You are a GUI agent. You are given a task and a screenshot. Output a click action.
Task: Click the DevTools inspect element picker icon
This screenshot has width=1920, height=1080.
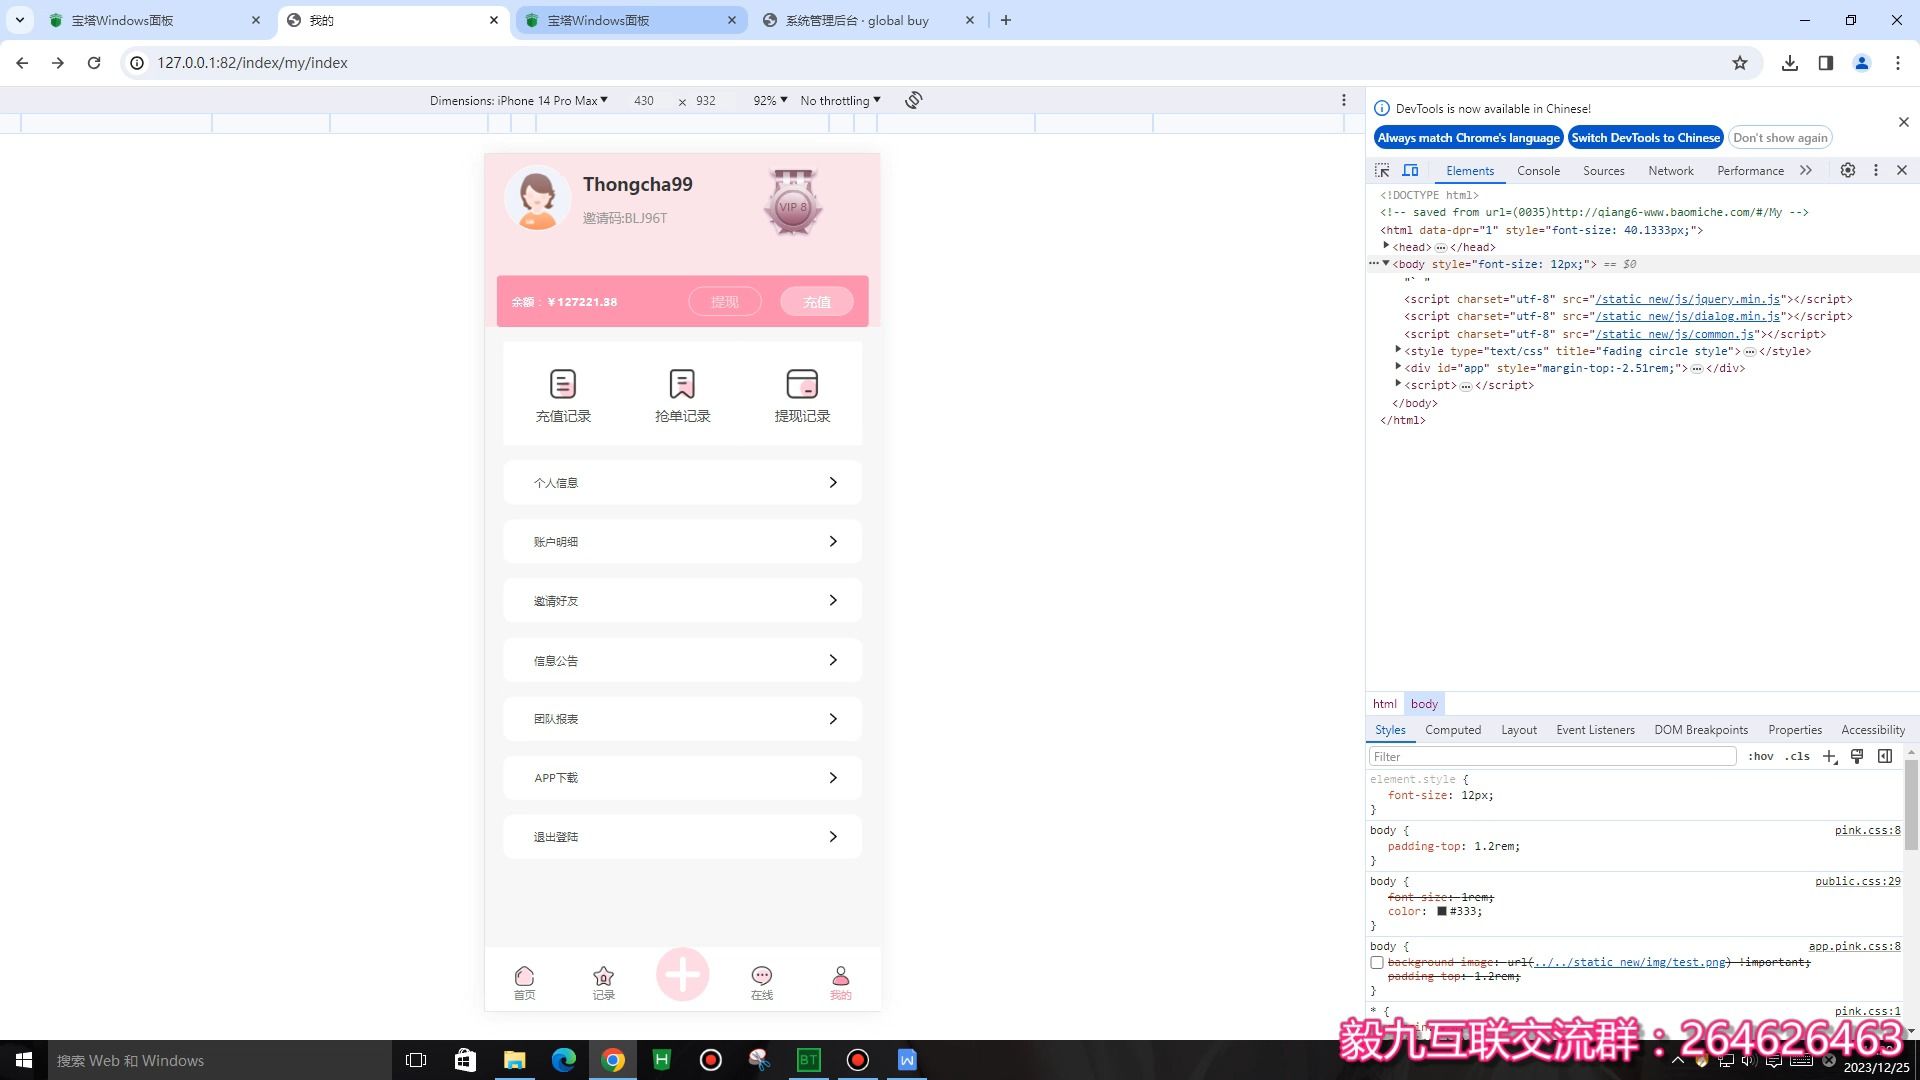point(1382,171)
